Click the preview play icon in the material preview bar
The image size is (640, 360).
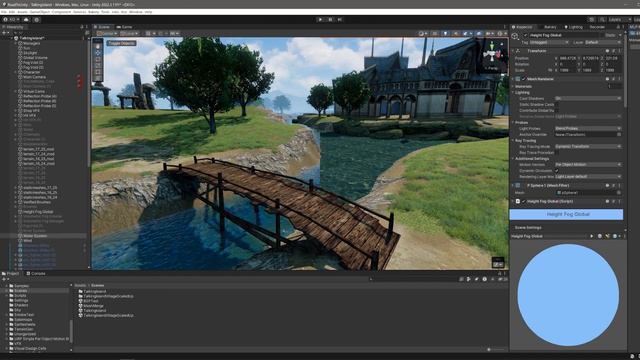592,236
